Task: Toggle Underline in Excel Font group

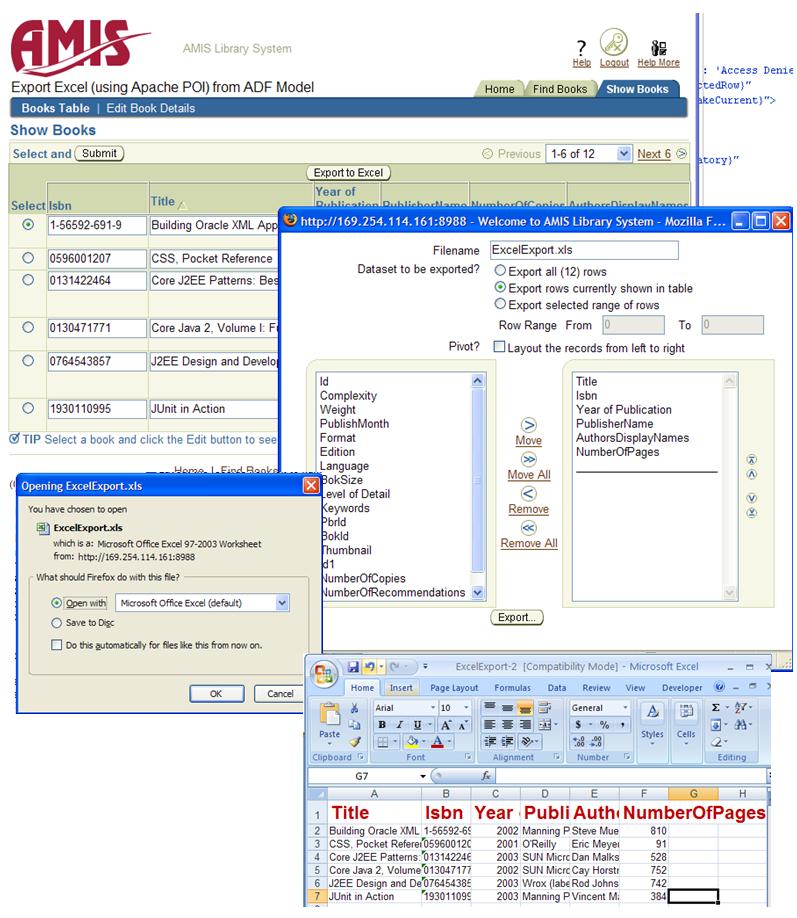Action: point(417,724)
